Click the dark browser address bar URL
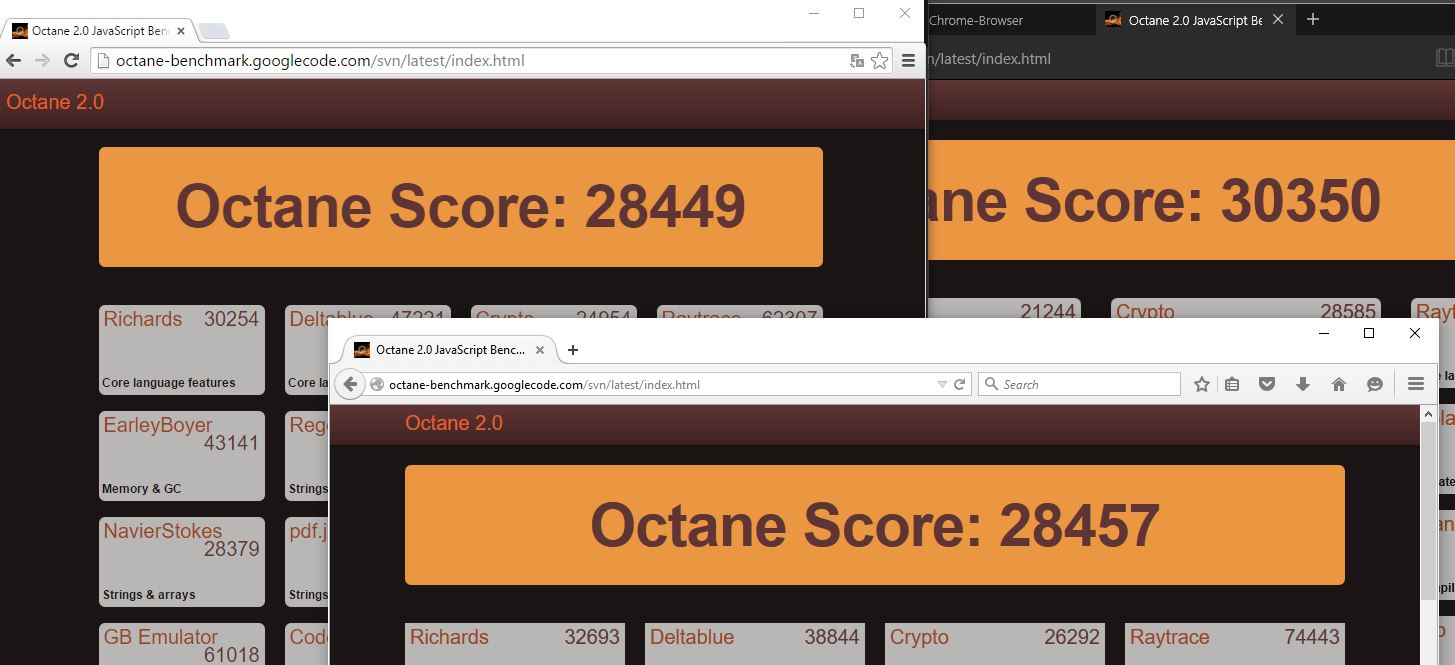The height and width of the screenshot is (665, 1455). click(990, 59)
